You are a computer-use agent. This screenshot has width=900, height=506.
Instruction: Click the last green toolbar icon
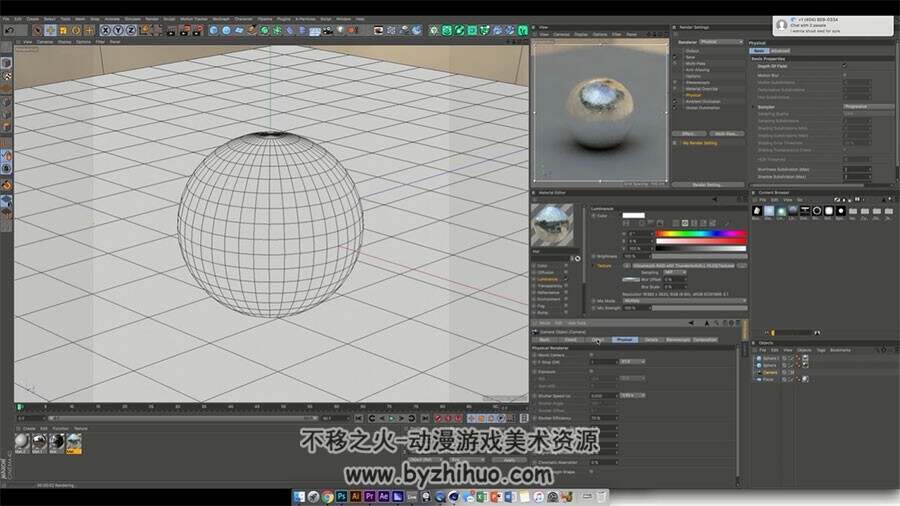click(522, 30)
